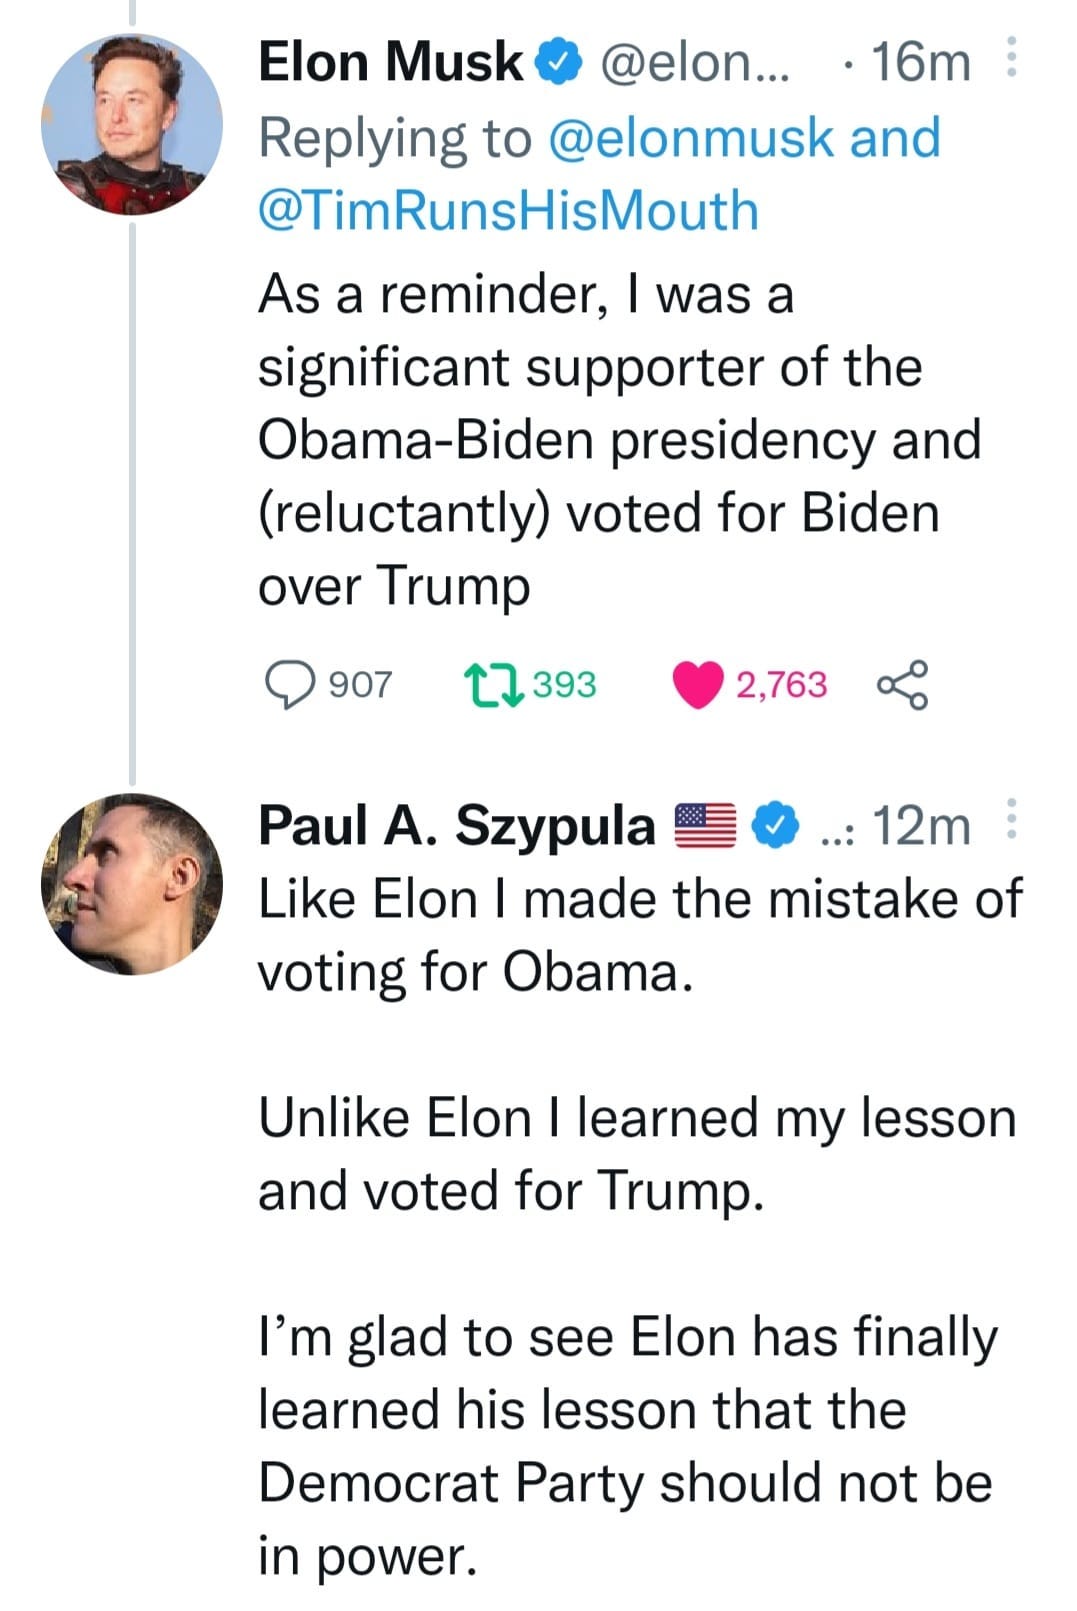
Task: Click the Elon Musk display name
Action: tap(390, 62)
